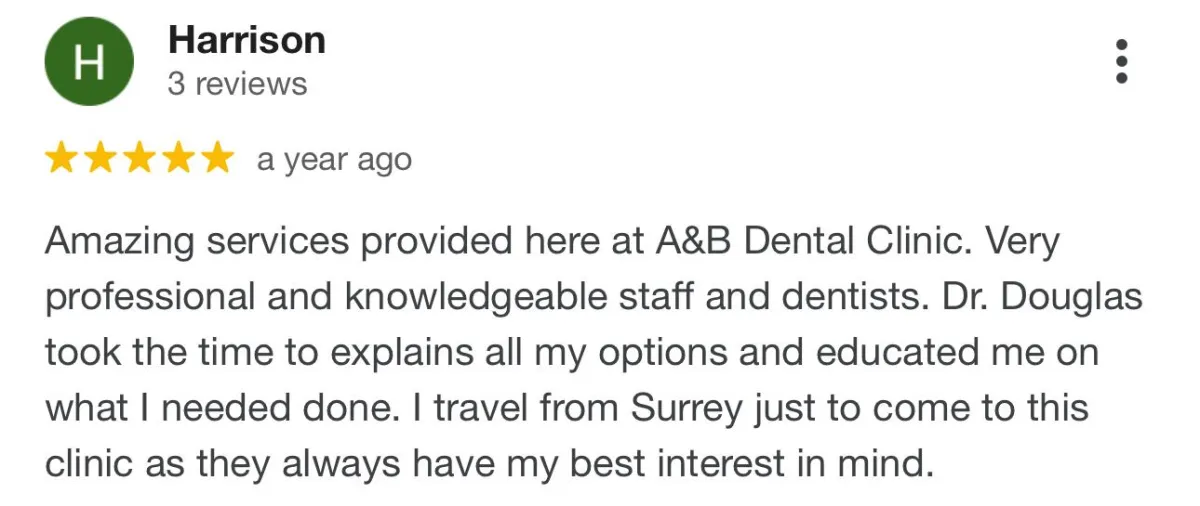Click Harrison's green H avatar

[89, 63]
